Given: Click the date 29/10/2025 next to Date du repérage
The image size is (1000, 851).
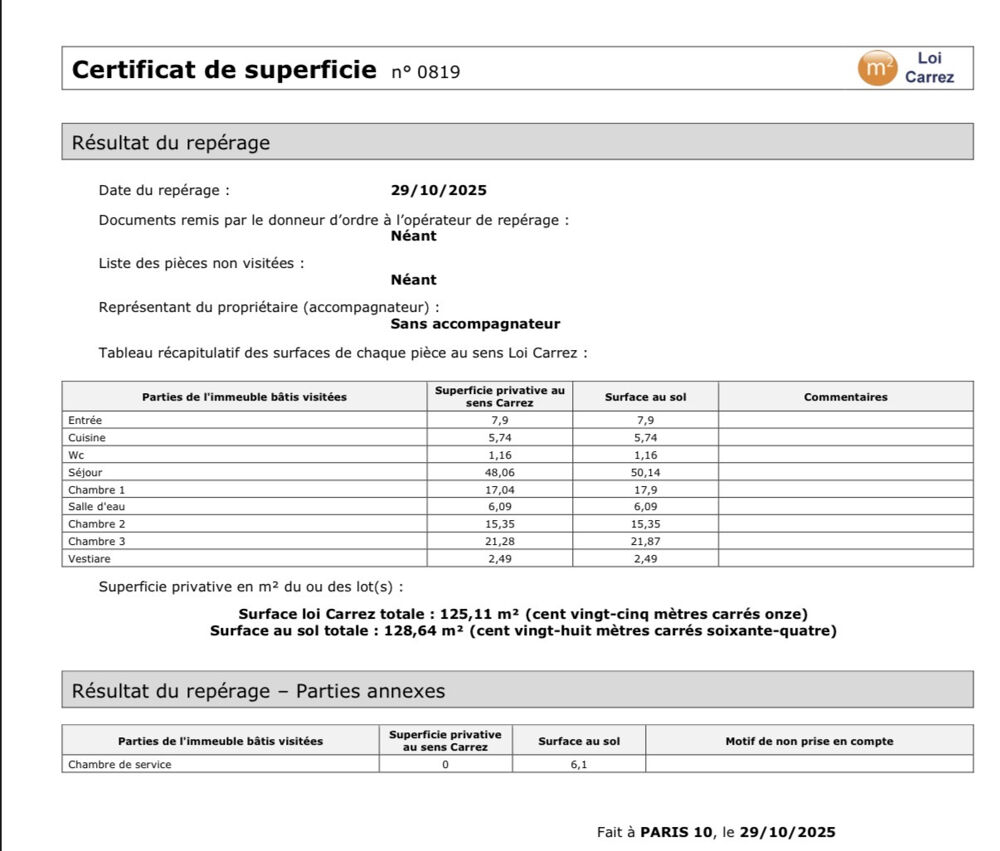Looking at the screenshot, I should click(x=438, y=189).
